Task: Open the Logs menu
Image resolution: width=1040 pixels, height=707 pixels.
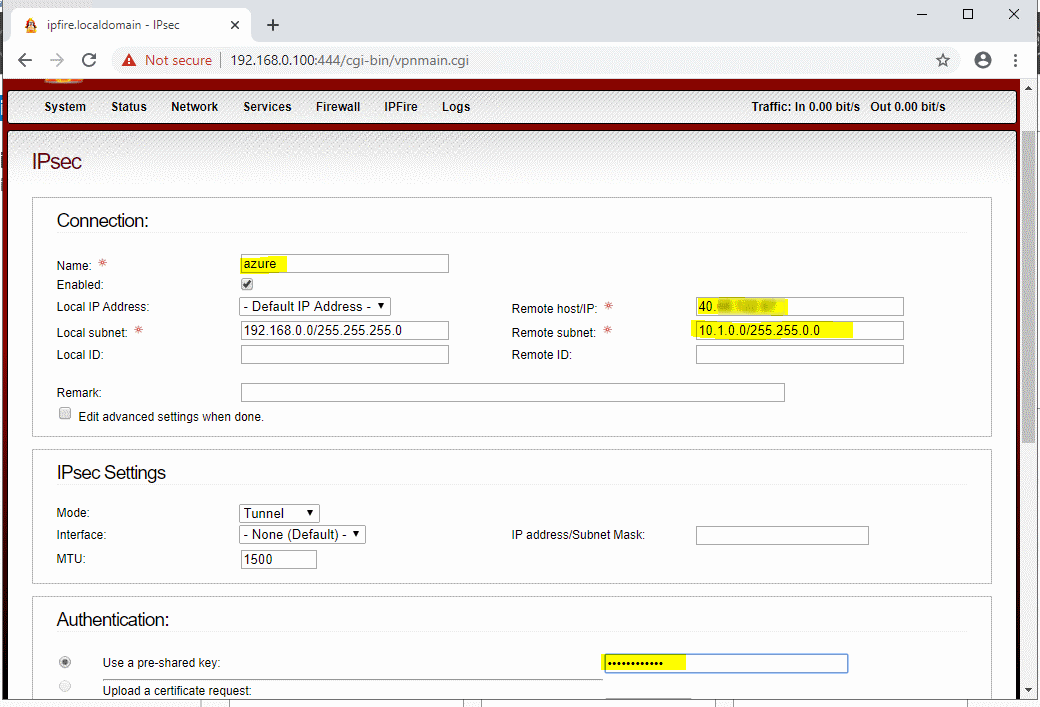Action: click(x=456, y=107)
